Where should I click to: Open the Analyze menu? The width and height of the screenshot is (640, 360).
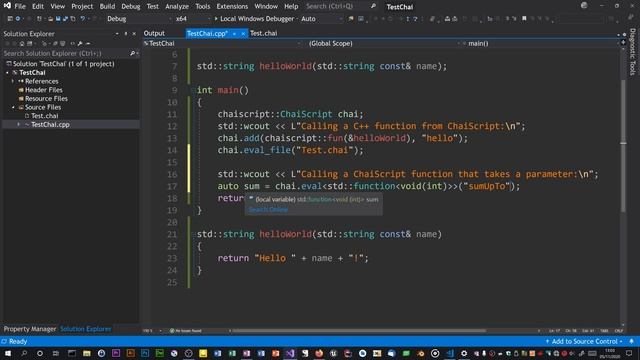[x=177, y=7]
